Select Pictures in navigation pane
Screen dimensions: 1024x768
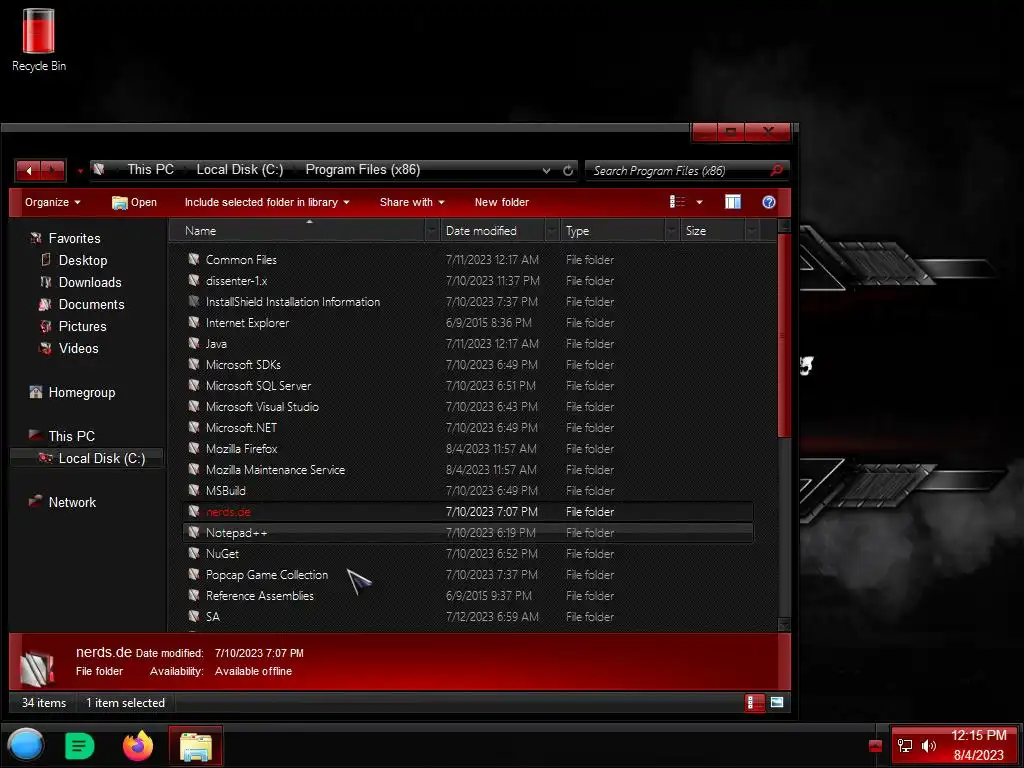click(82, 327)
